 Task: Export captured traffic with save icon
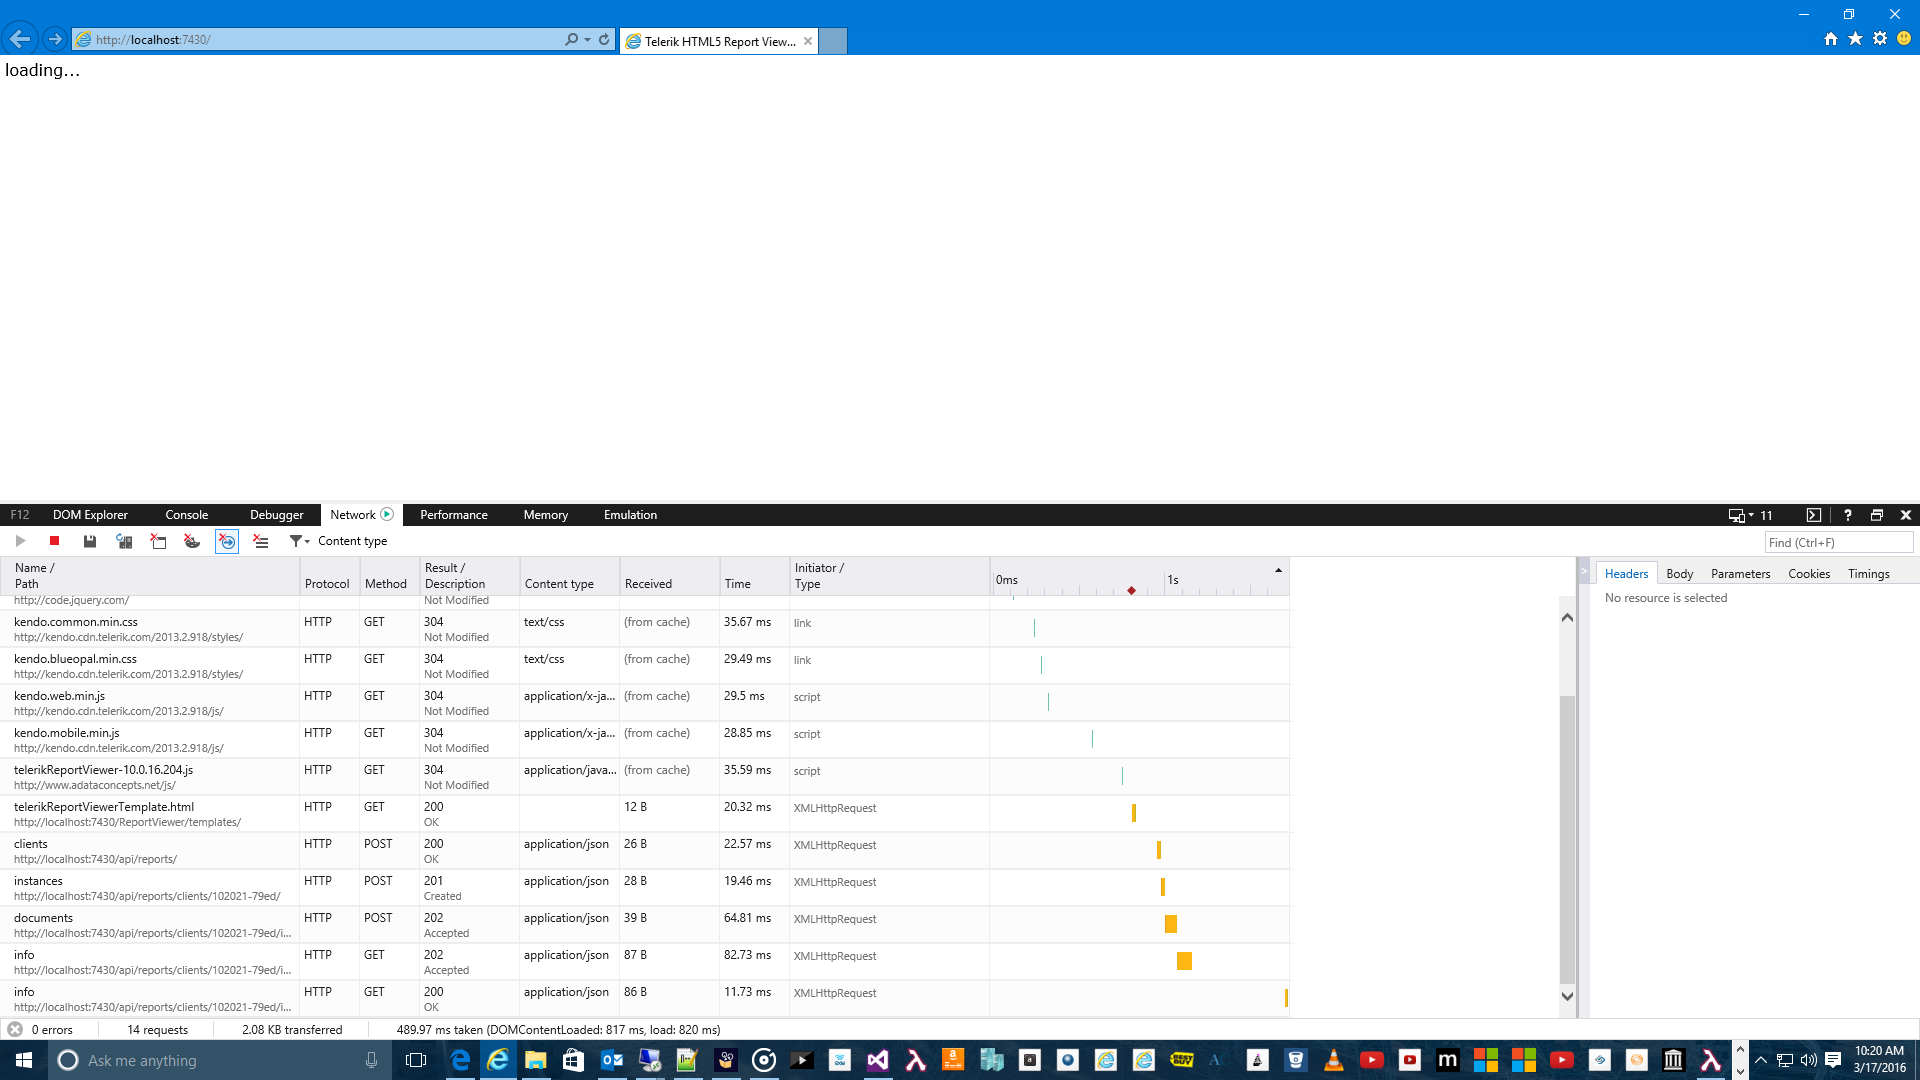point(90,541)
